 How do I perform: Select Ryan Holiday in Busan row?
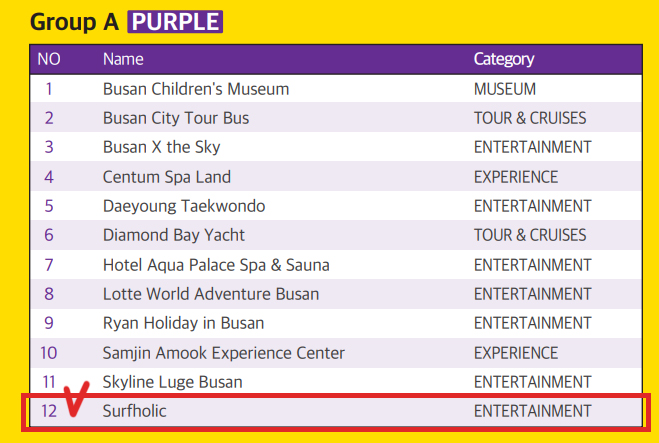336,323
